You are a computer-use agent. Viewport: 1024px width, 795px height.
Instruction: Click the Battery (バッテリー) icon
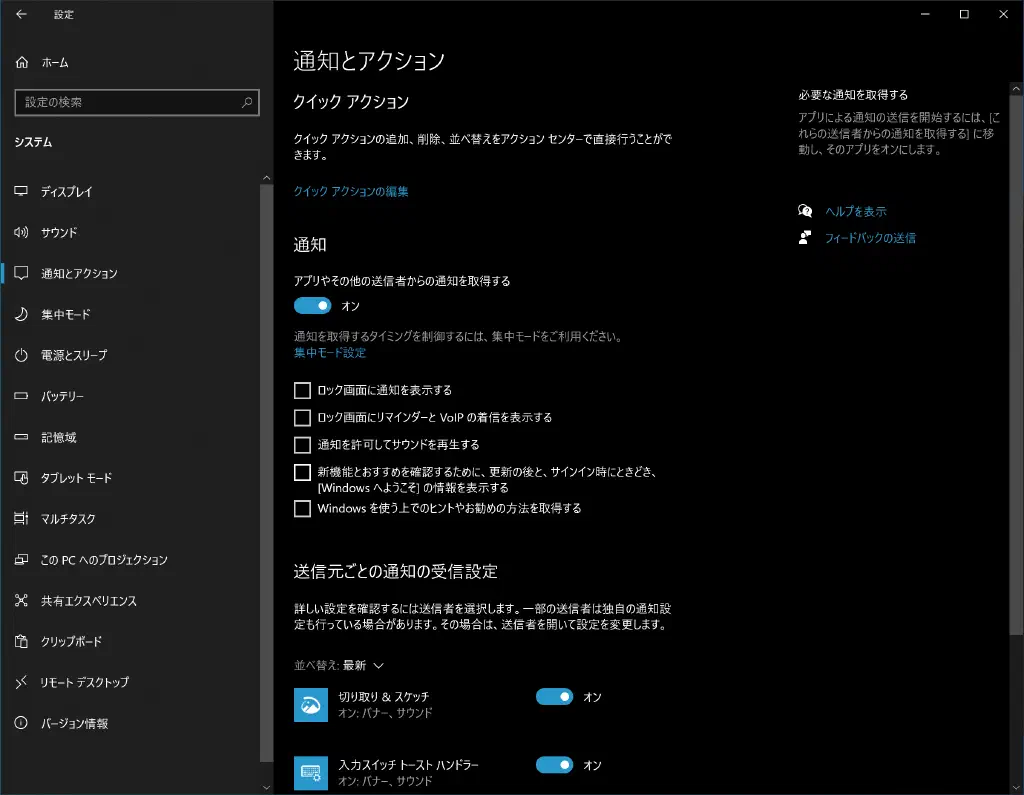[x=21, y=396]
